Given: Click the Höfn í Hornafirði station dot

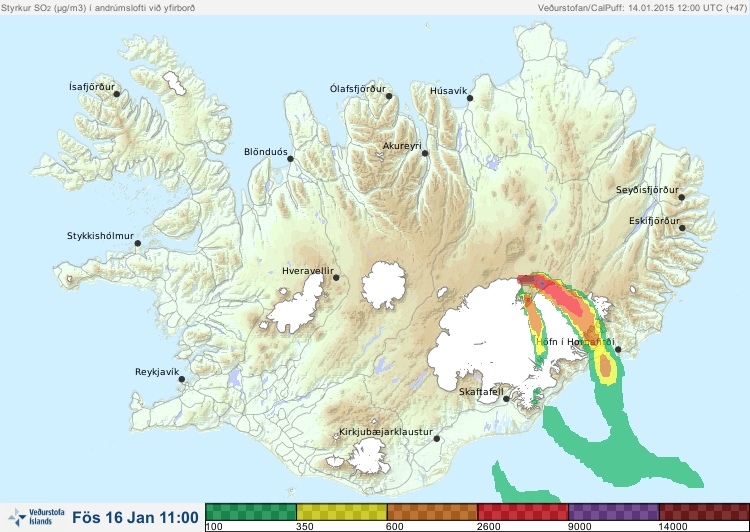Looking at the screenshot, I should click(x=618, y=350).
